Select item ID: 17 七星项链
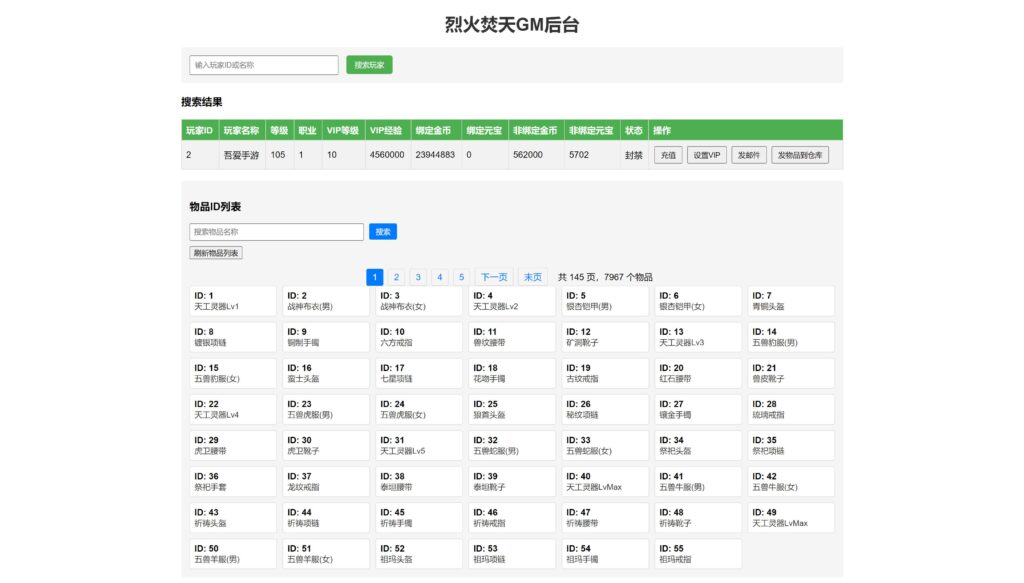This screenshot has width=1024, height=583. 418,372
